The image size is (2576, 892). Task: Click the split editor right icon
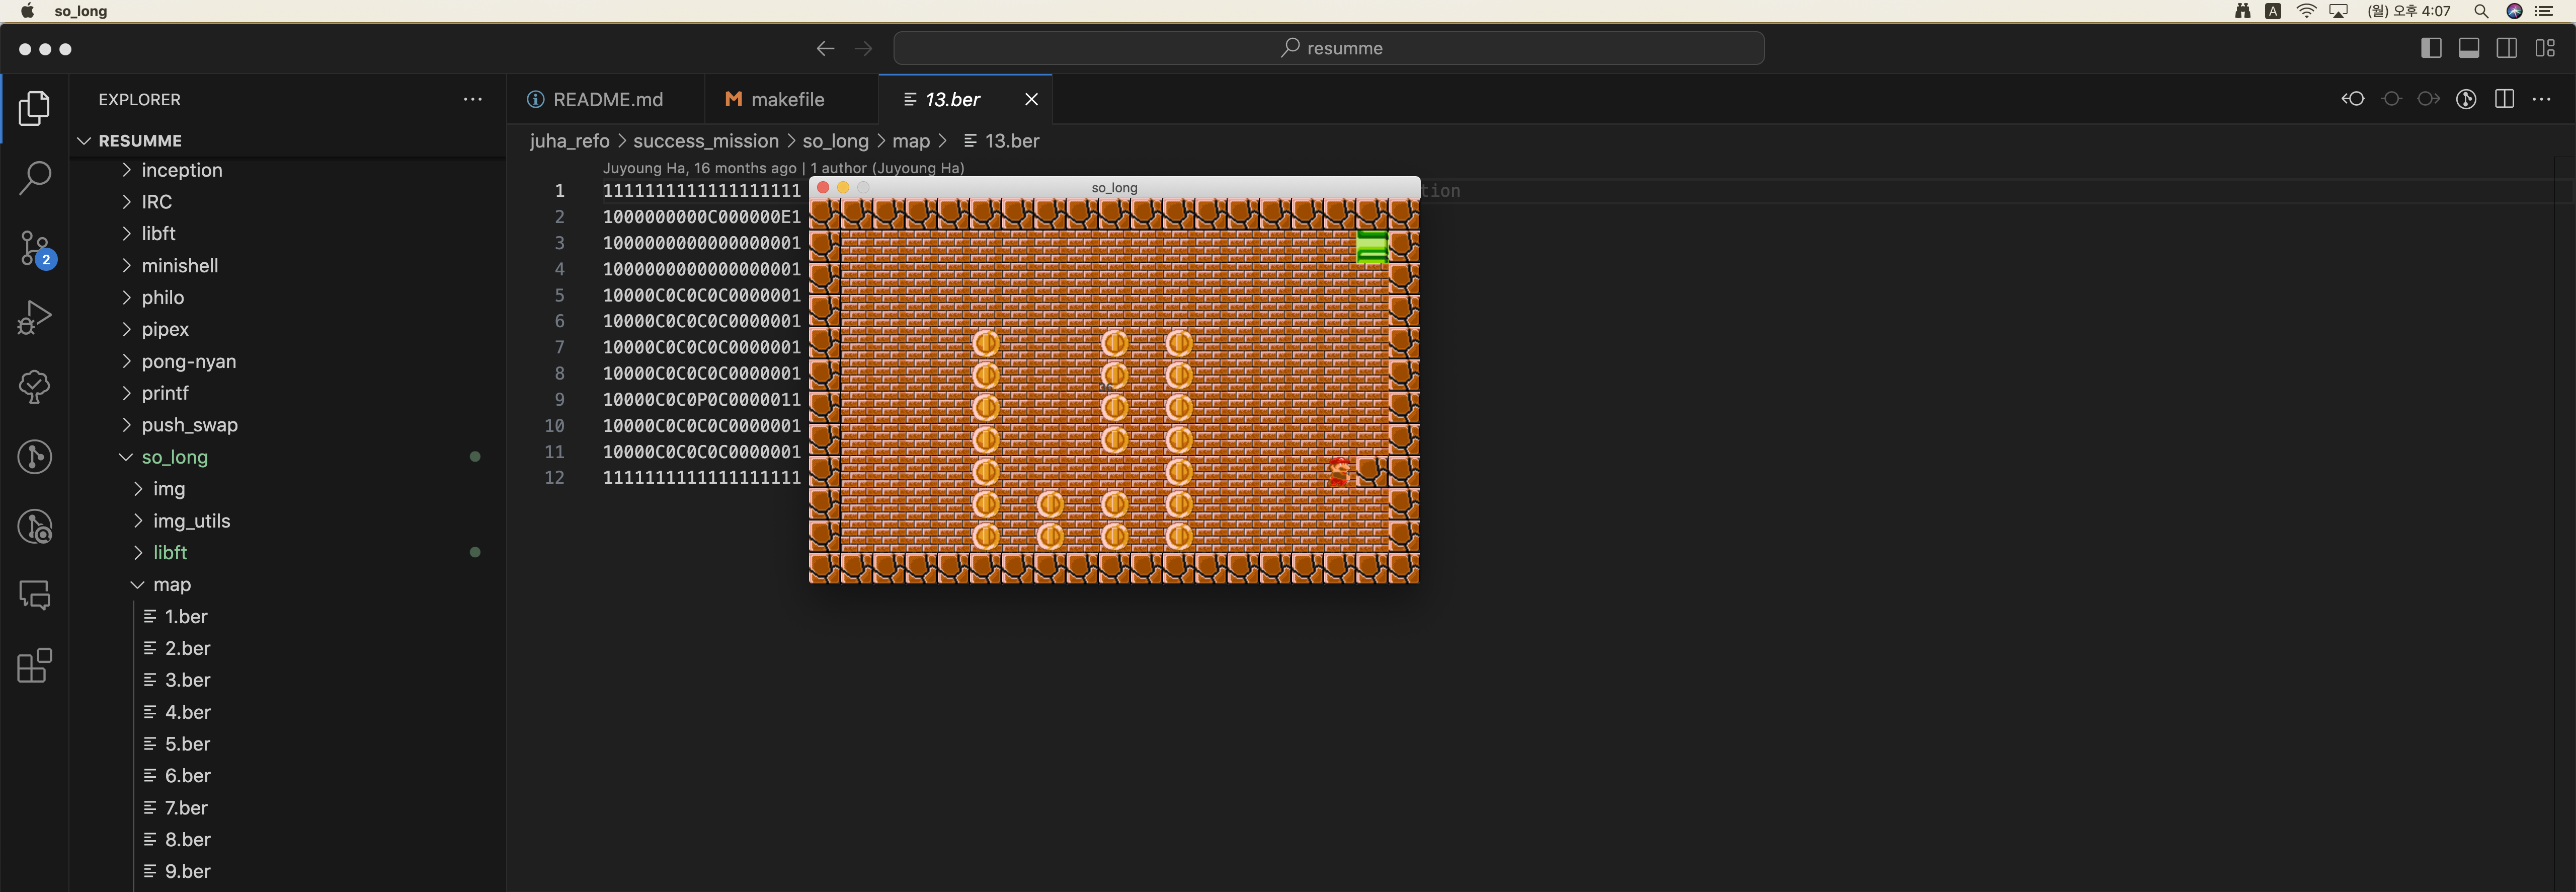[x=2504, y=99]
